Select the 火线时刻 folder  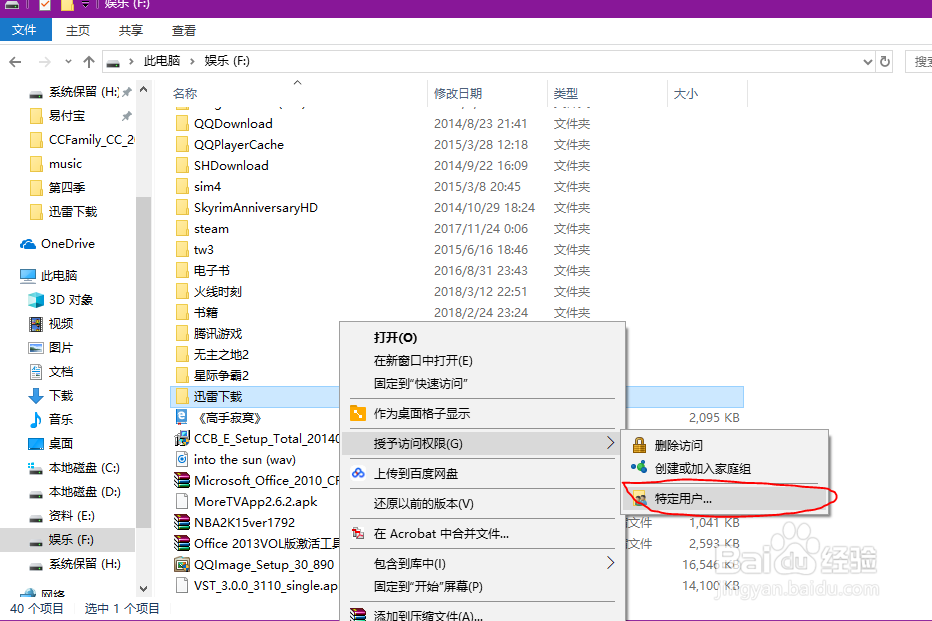click(x=218, y=292)
